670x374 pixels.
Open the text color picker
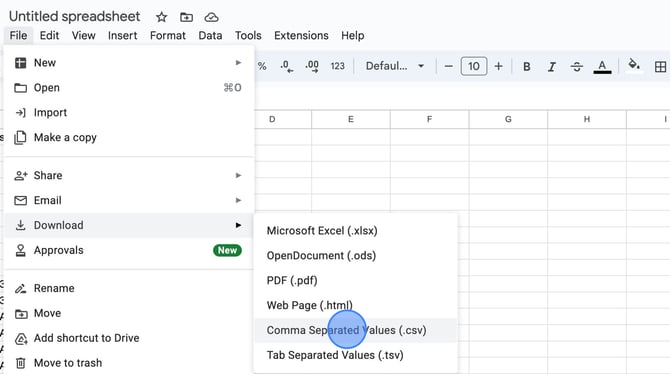602,66
